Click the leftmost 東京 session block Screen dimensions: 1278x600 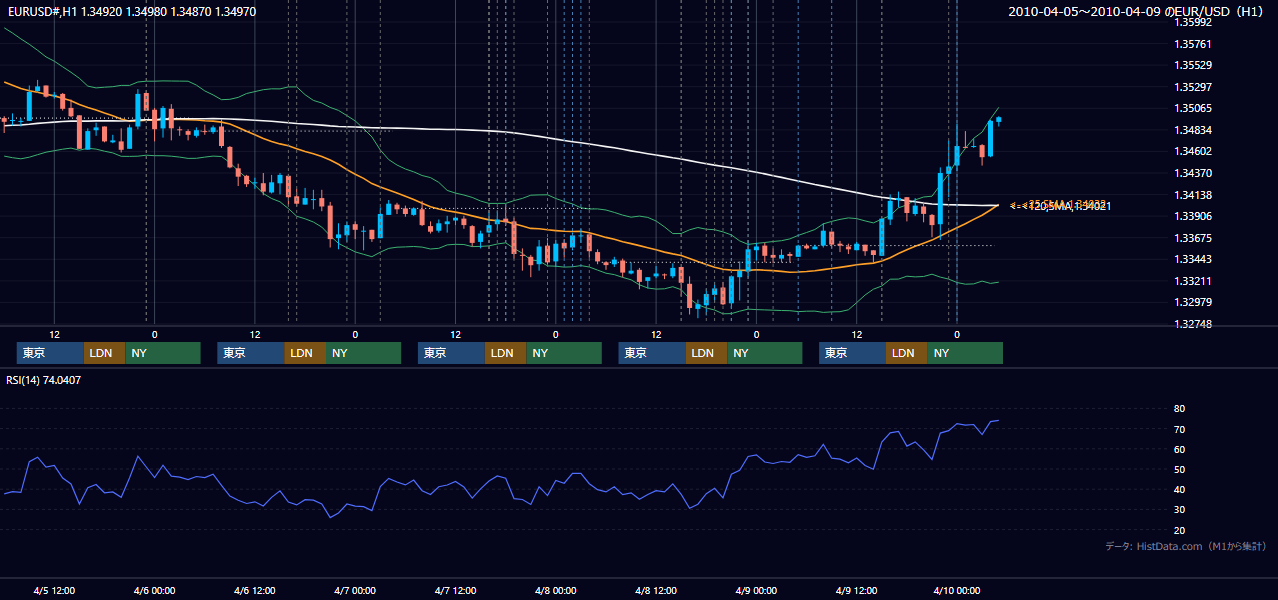tap(50, 353)
